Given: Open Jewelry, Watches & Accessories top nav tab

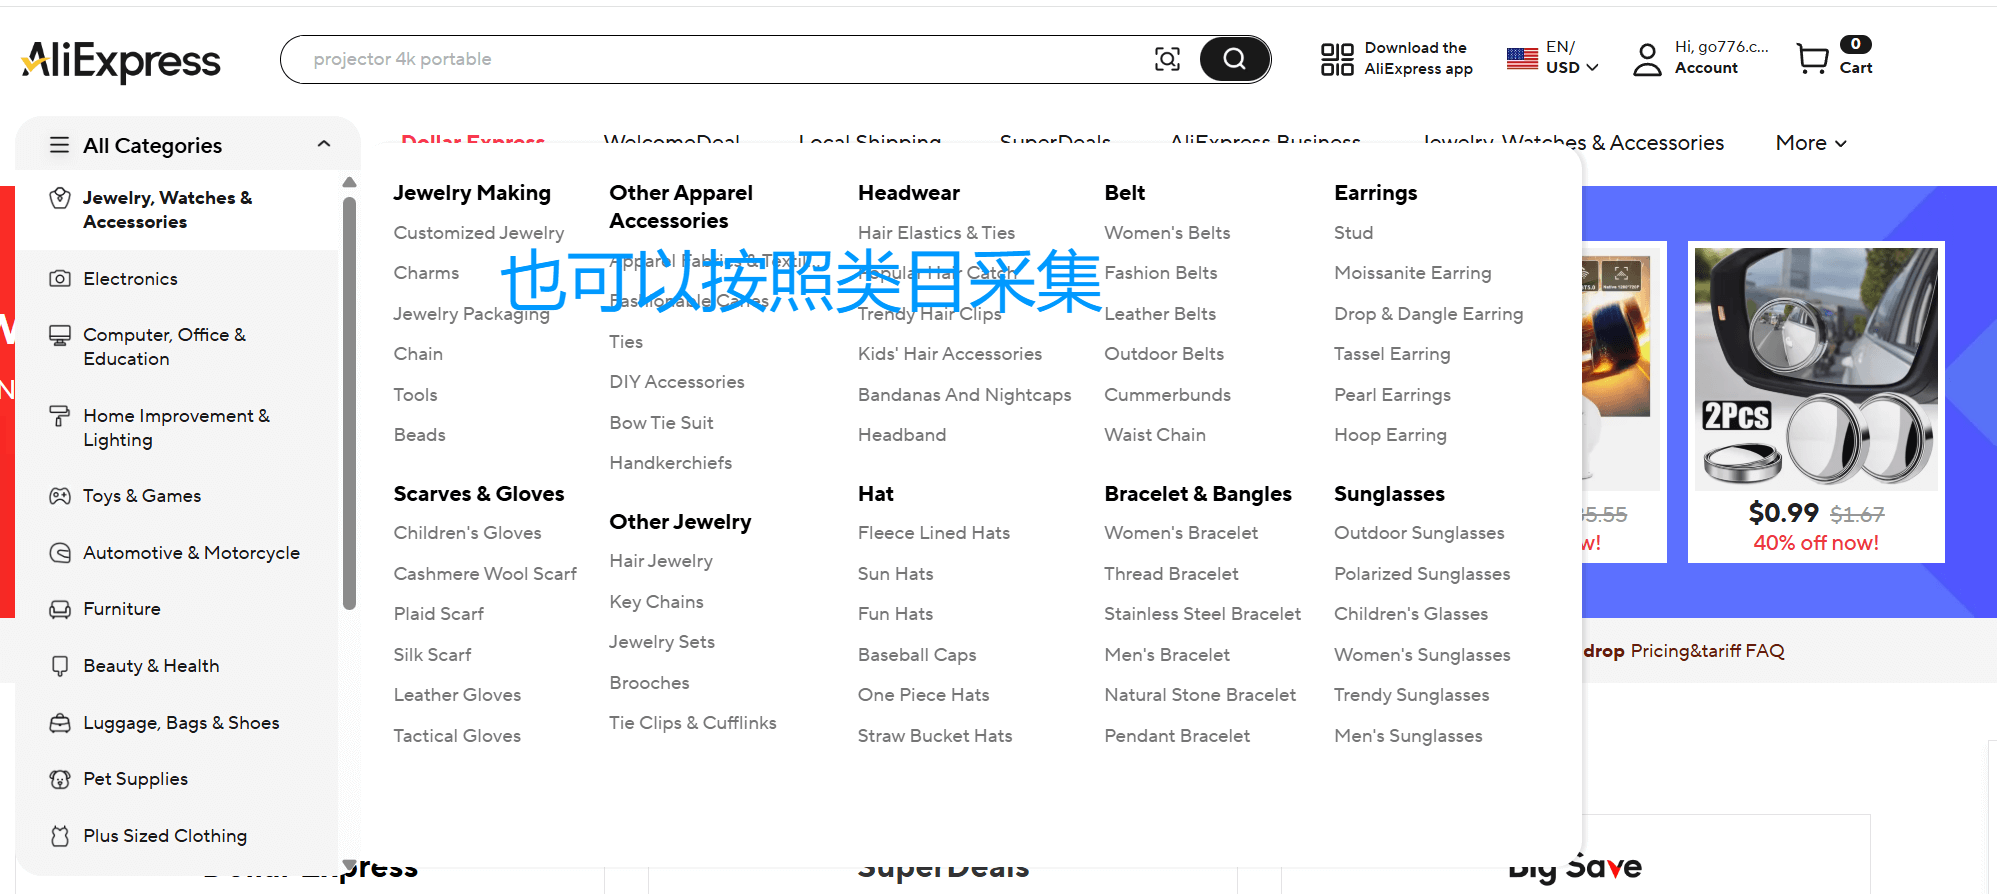Looking at the screenshot, I should click(1572, 143).
